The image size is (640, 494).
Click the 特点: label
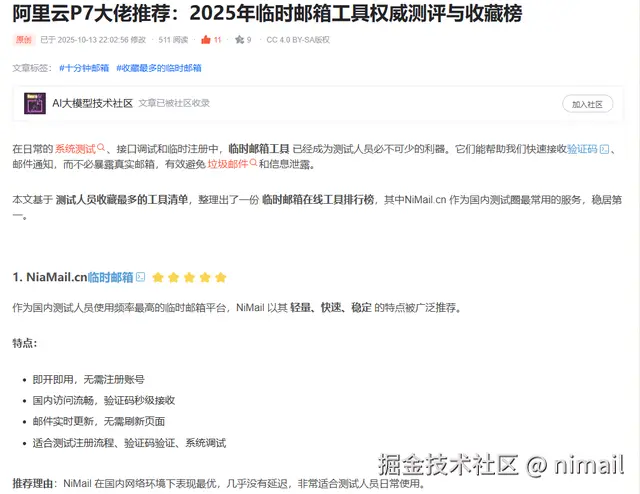pos(24,343)
